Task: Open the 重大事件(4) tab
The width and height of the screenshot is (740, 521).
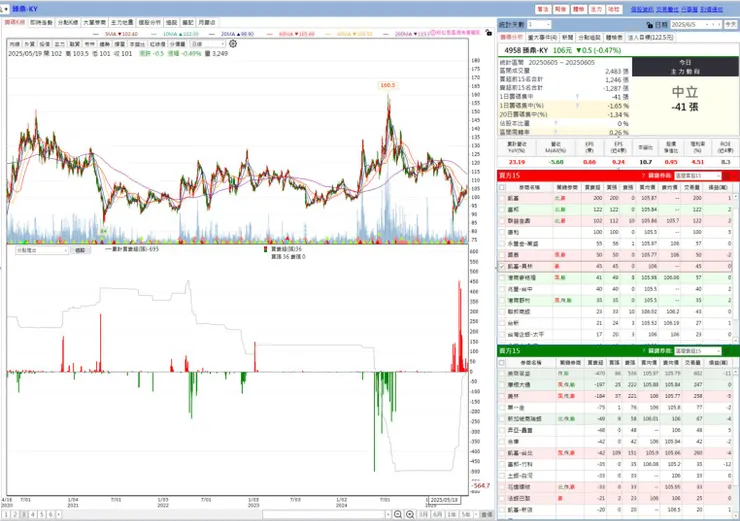Action: click(x=542, y=37)
